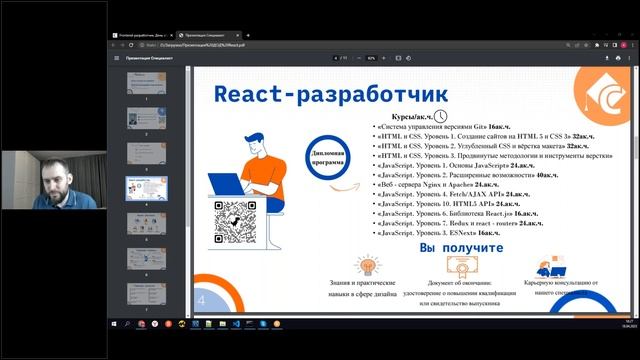This screenshot has height=360, width=640.
Task: Click the zoom out minus button
Action: tap(359, 58)
